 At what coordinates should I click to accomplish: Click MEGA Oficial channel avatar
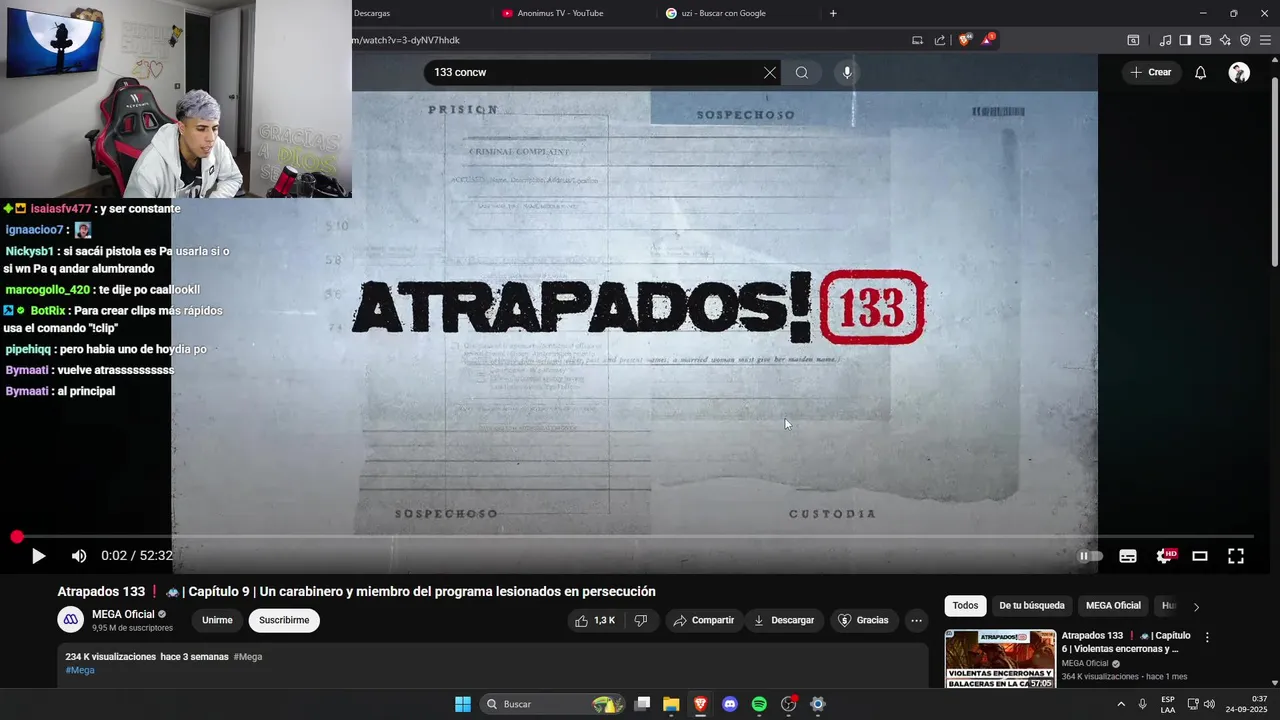click(x=70, y=620)
